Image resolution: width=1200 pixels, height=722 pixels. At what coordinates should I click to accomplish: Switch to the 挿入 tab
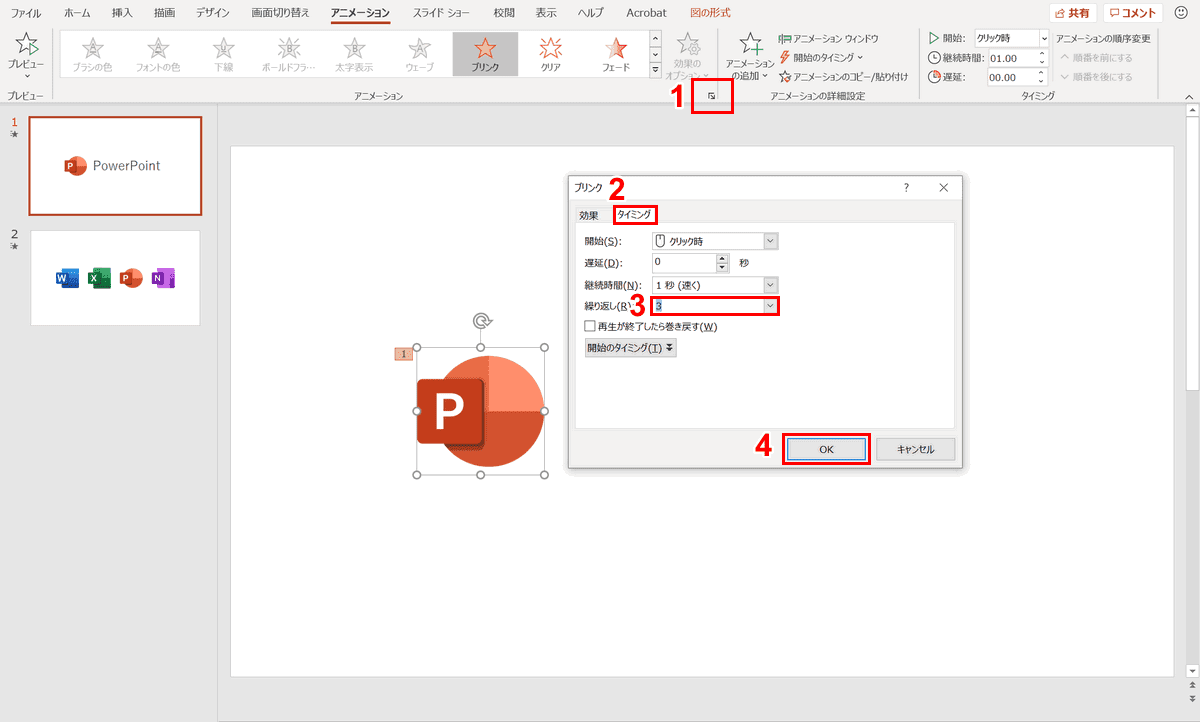tap(122, 13)
